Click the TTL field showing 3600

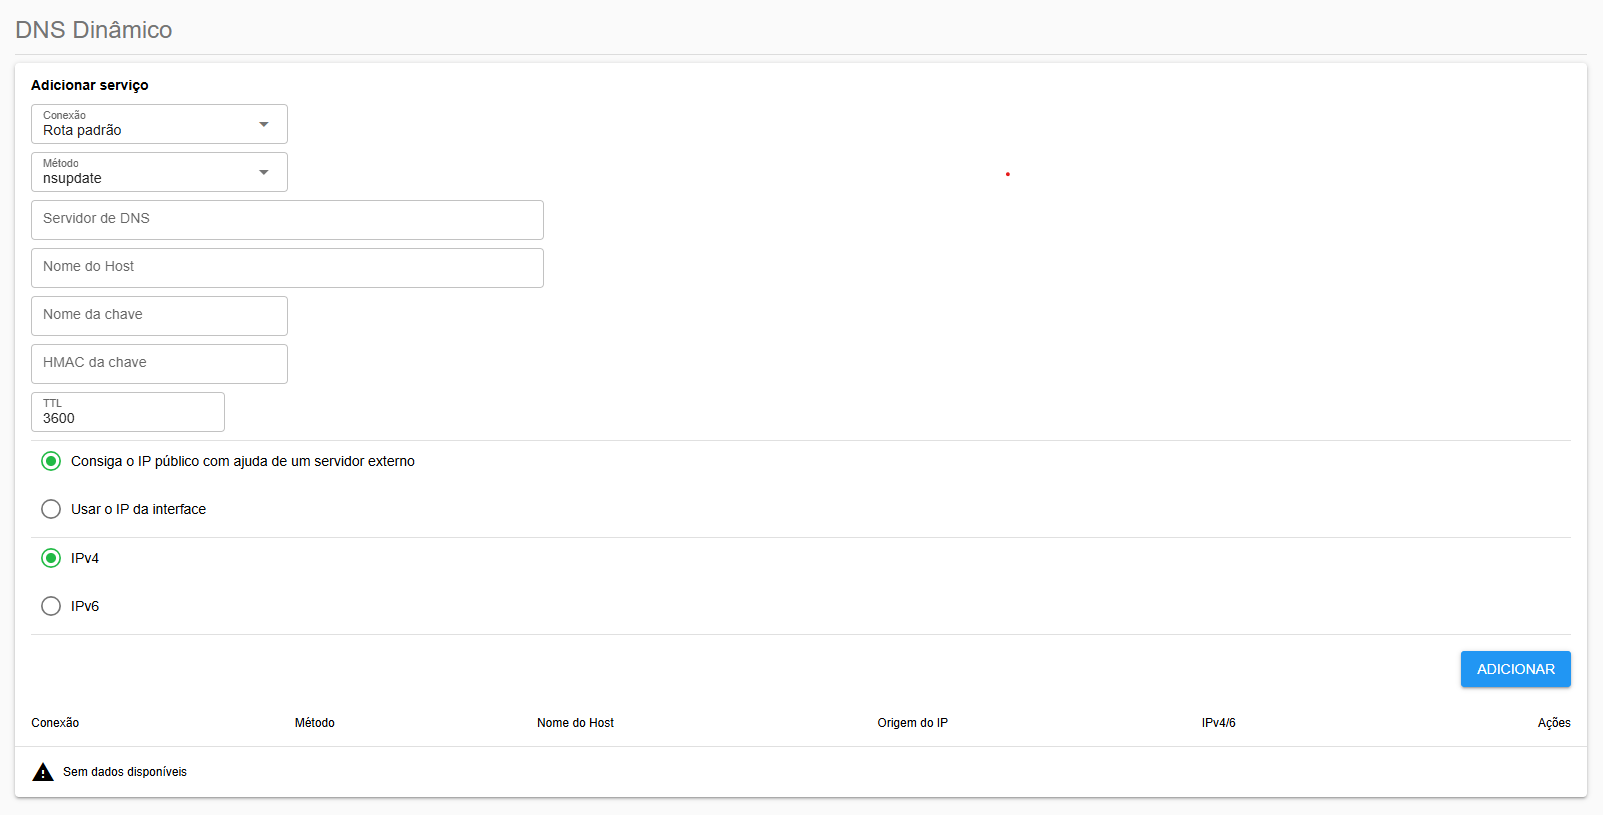(128, 414)
